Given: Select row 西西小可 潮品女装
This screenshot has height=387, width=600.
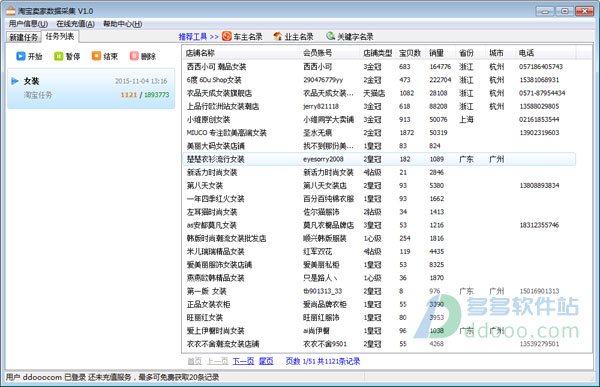Looking at the screenshot, I should pos(379,67).
